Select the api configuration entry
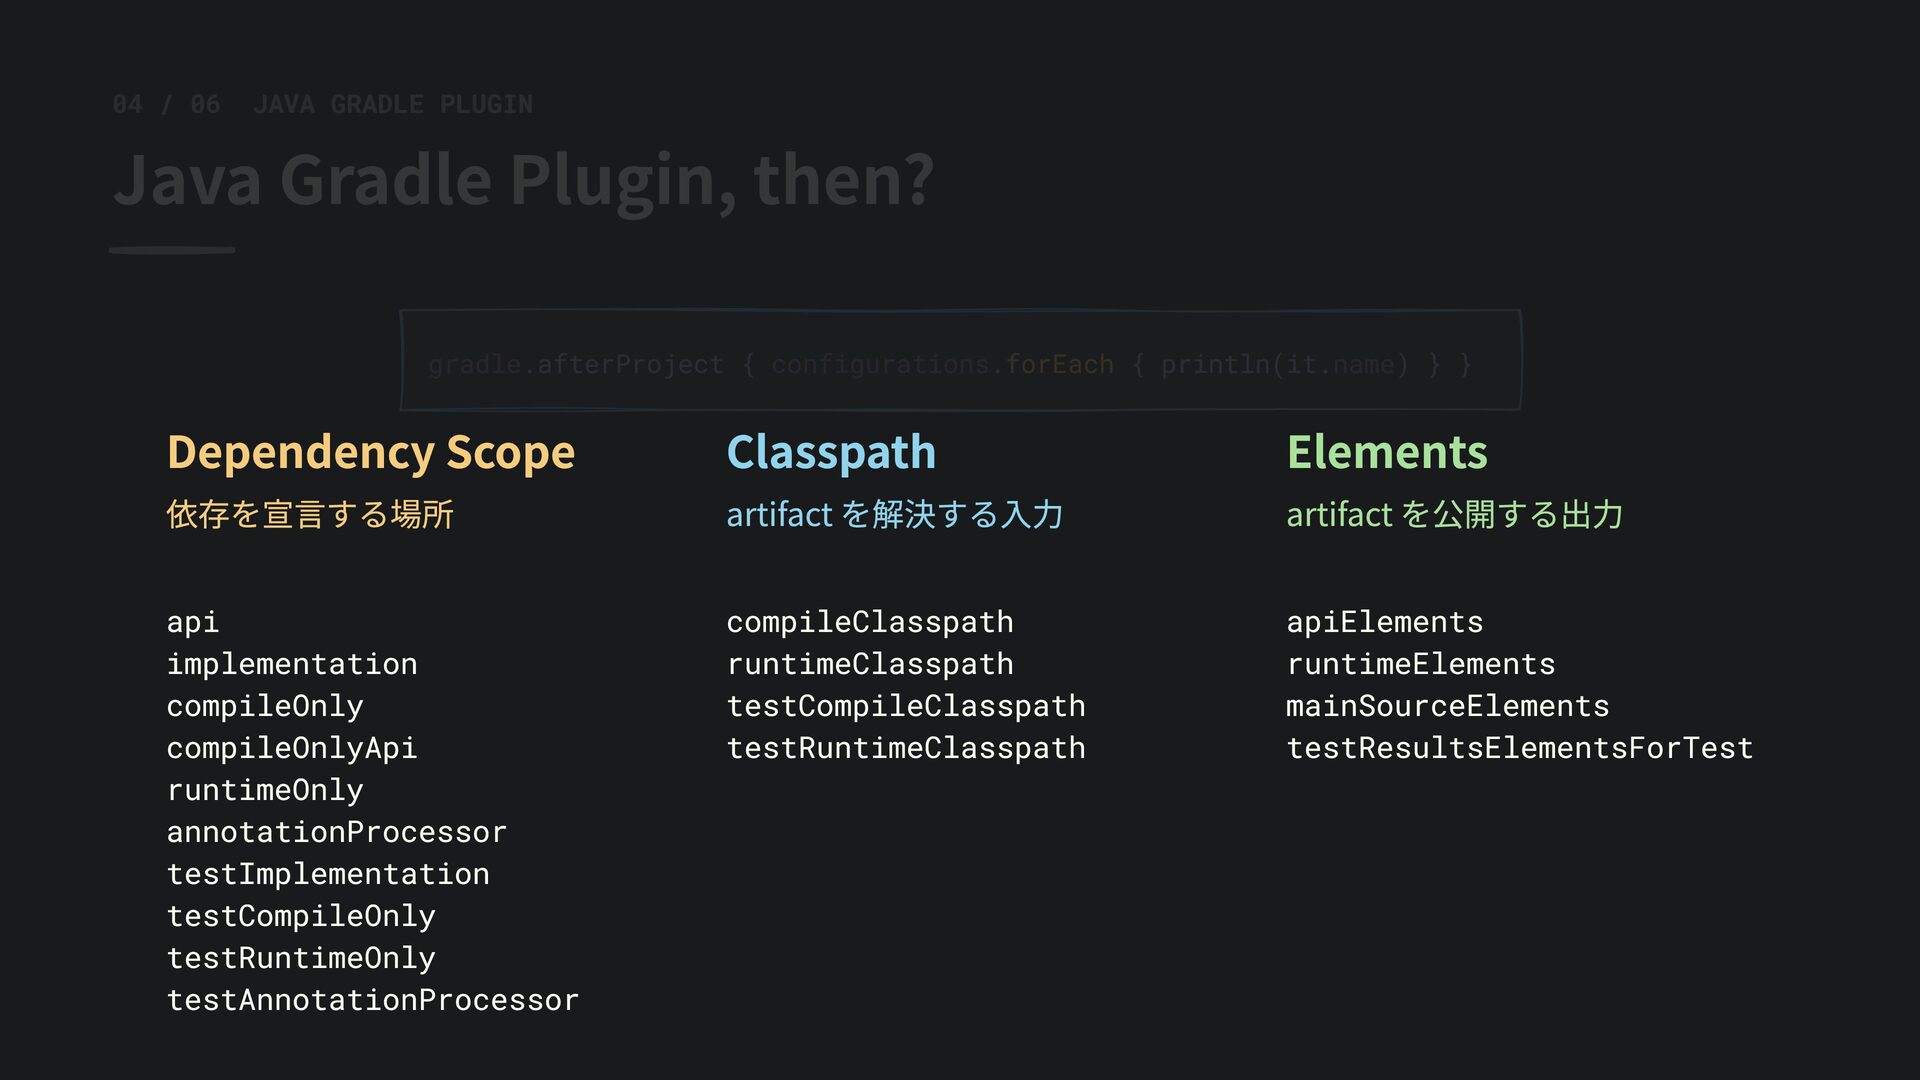This screenshot has width=1920, height=1080. tap(193, 622)
